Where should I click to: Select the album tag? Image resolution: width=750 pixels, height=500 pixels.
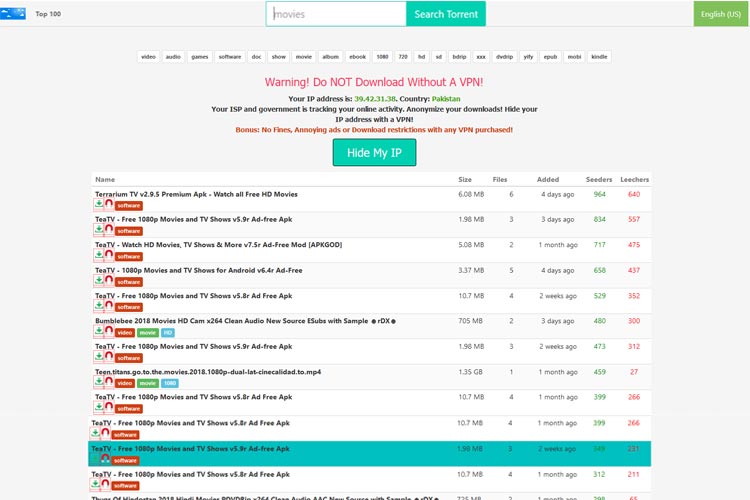[331, 56]
